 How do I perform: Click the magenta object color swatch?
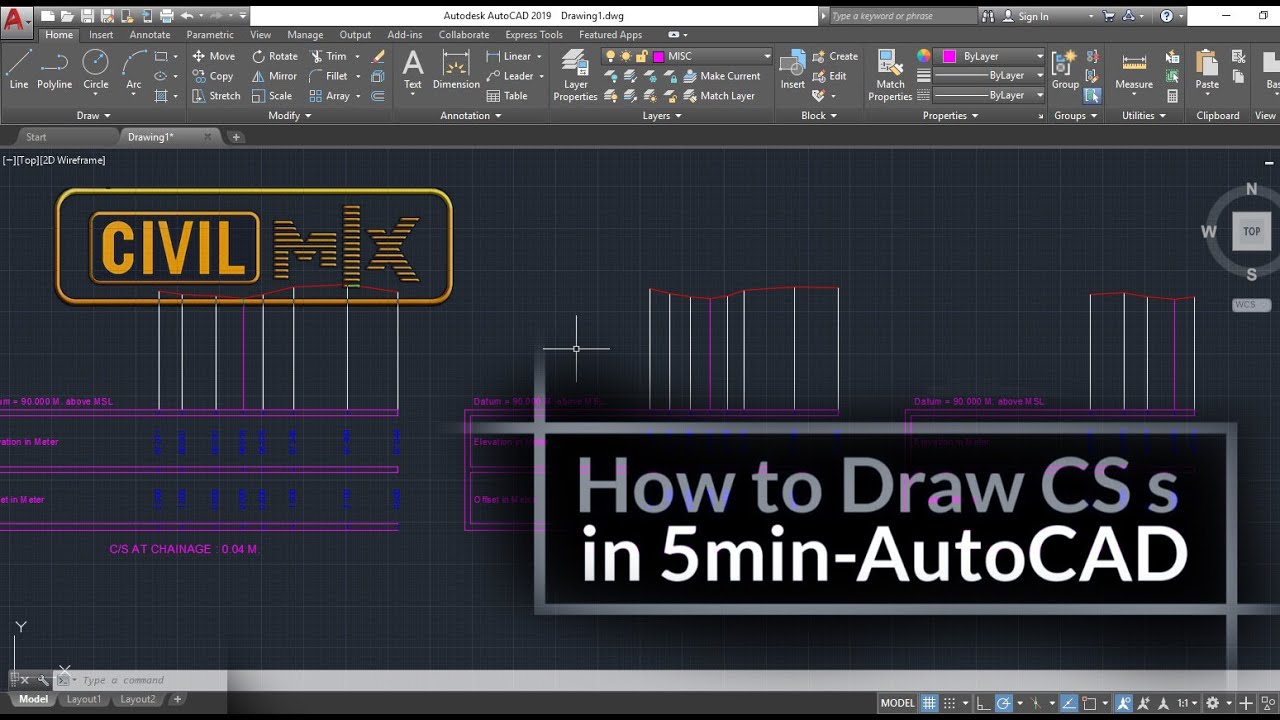tap(949, 56)
